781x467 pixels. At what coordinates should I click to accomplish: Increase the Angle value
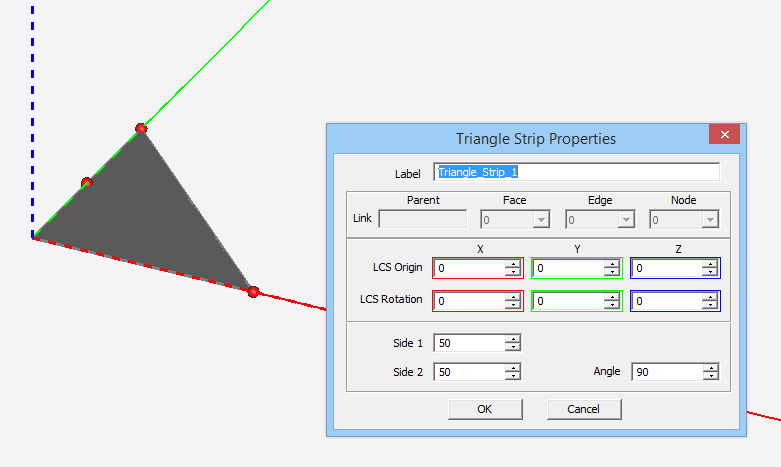click(711, 368)
